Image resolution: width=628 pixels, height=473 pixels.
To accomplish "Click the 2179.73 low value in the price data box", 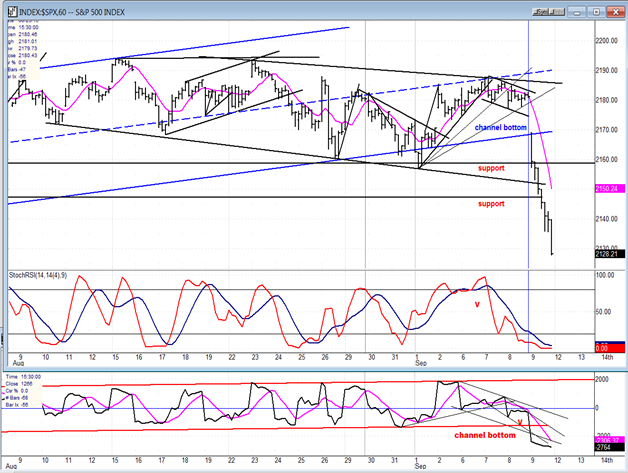I will [x=27, y=48].
